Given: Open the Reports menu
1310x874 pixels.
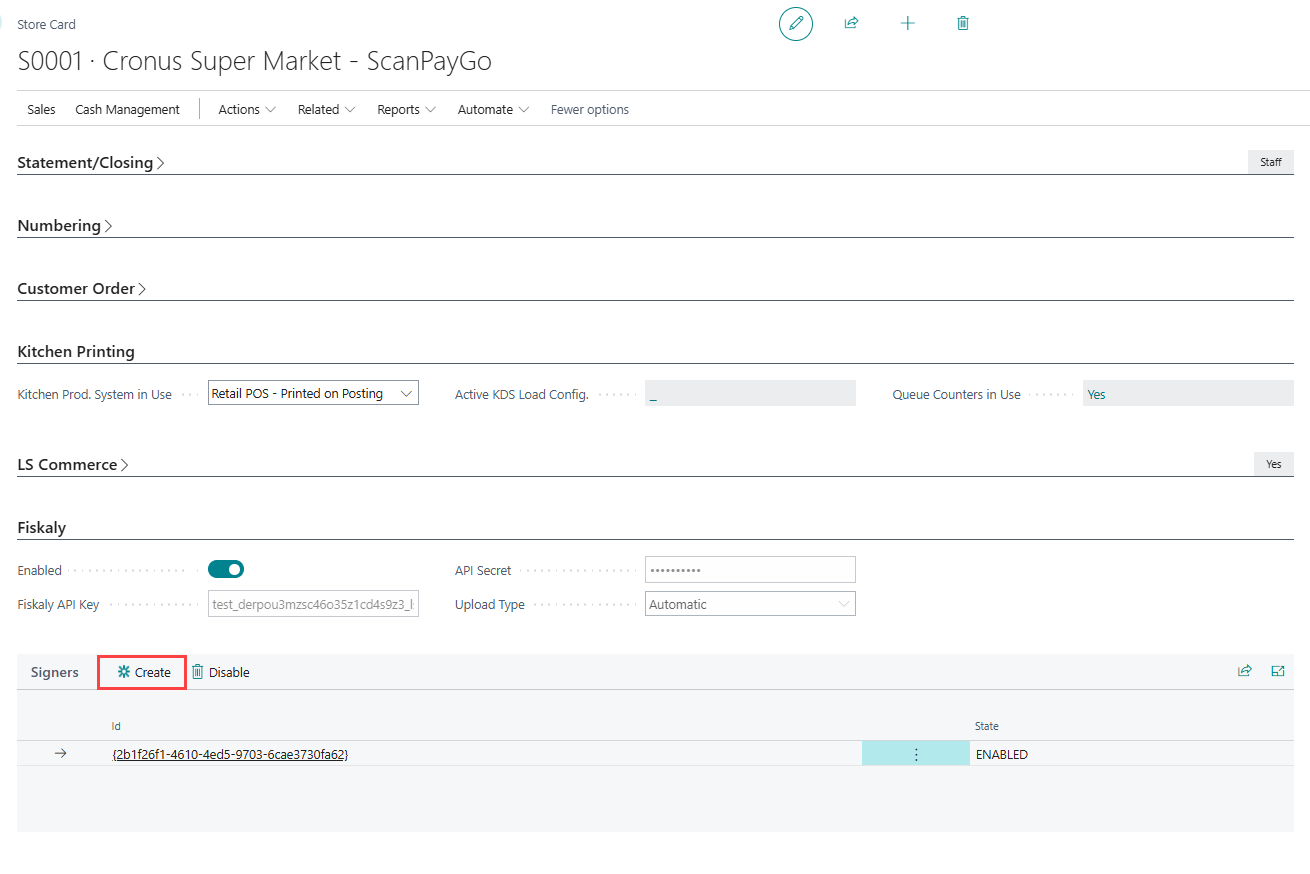Looking at the screenshot, I should point(406,110).
